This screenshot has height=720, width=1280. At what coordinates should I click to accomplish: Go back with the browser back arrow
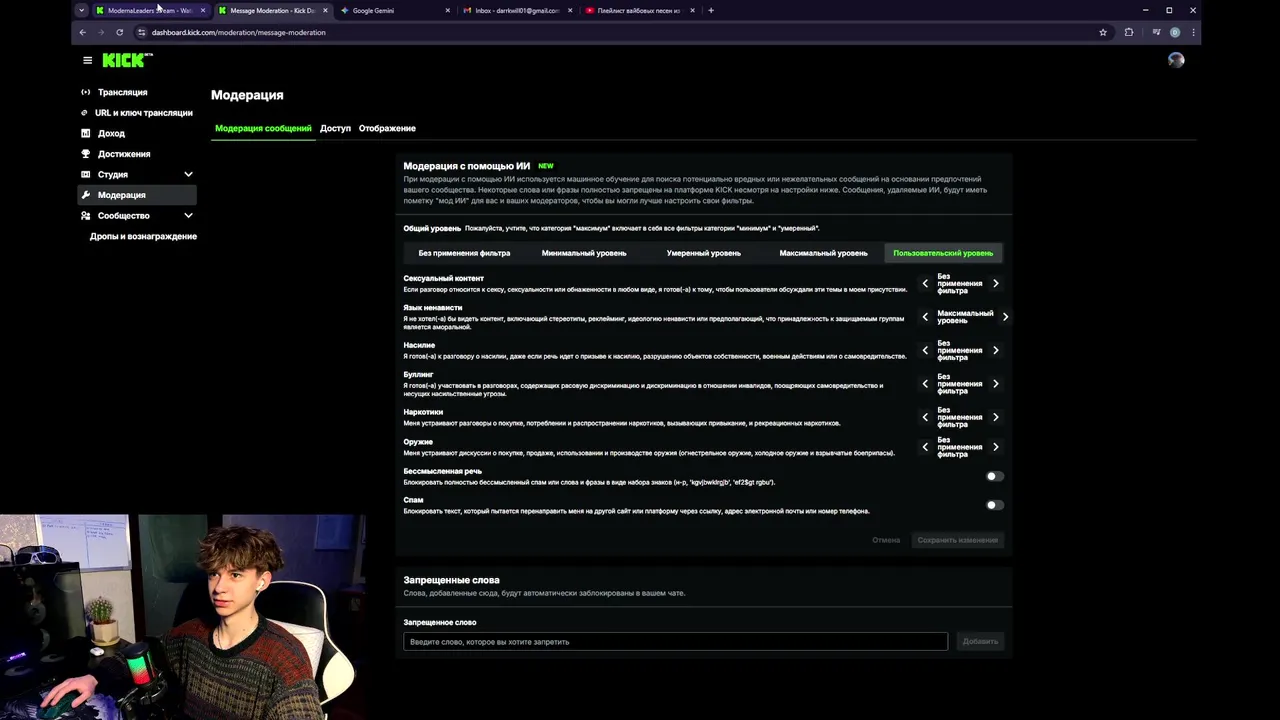coord(82,32)
